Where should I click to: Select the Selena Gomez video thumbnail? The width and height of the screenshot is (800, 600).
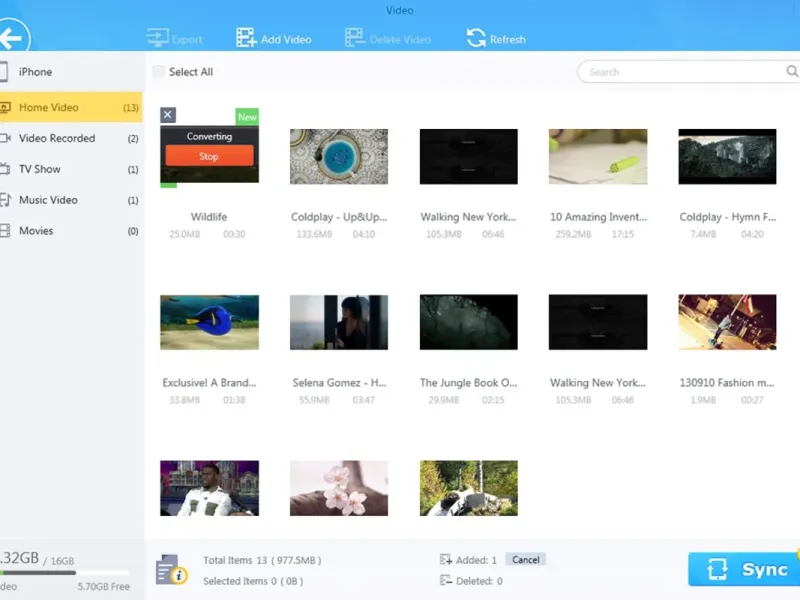tap(339, 322)
